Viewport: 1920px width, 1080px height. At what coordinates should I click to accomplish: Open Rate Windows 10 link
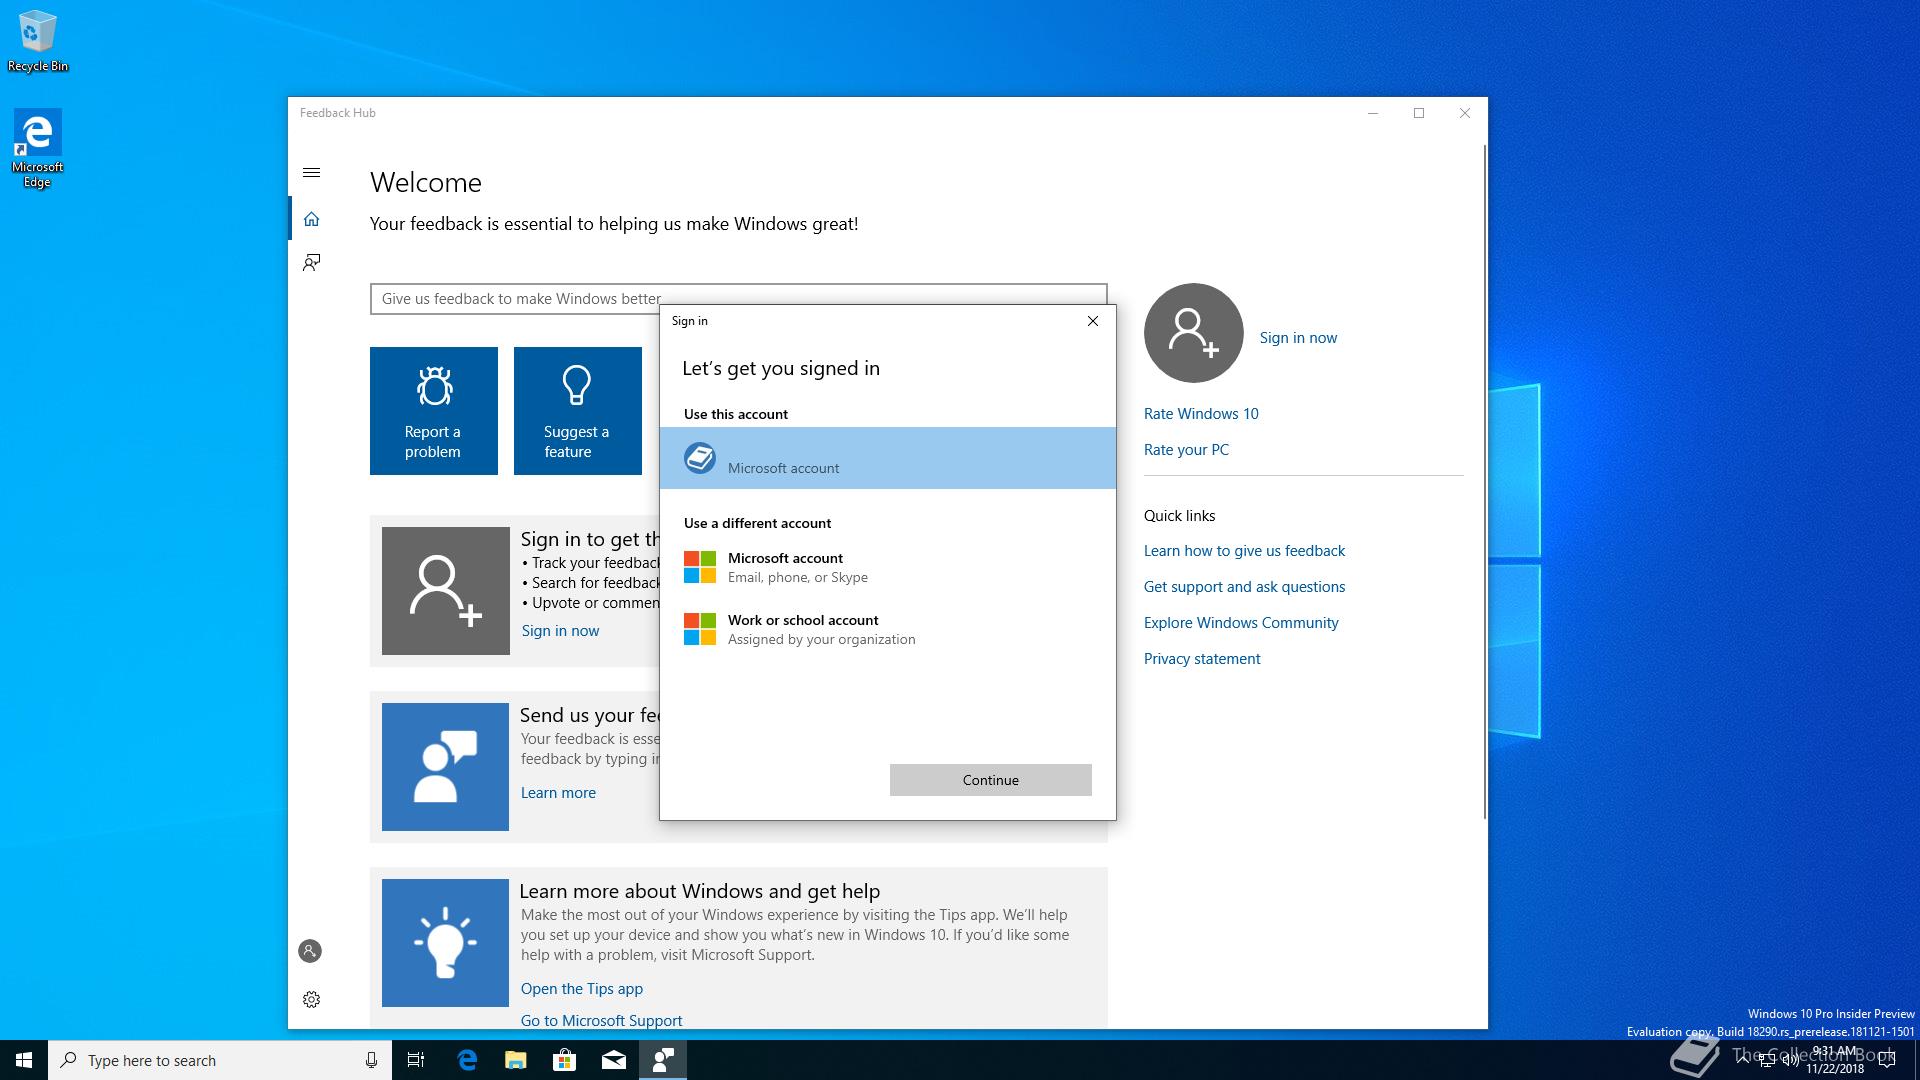click(1201, 414)
